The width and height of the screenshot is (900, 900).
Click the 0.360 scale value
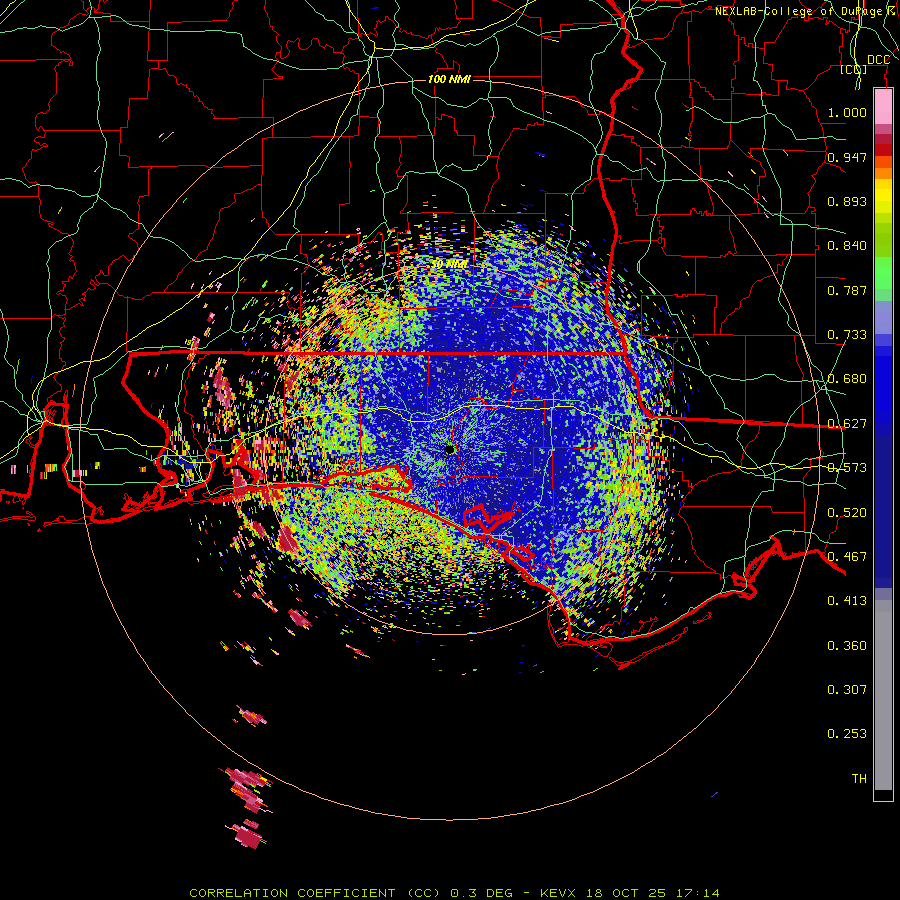(847, 646)
